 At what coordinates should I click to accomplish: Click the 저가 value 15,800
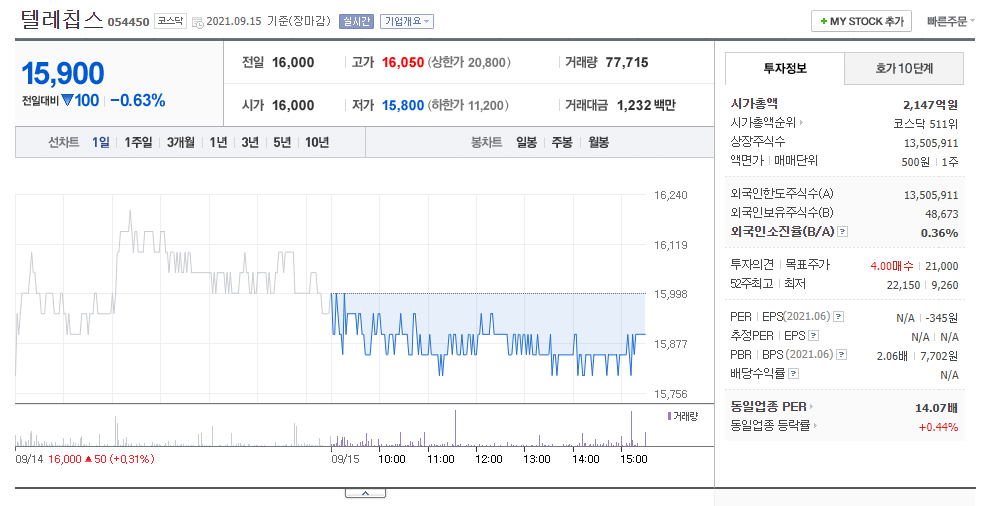click(x=403, y=106)
